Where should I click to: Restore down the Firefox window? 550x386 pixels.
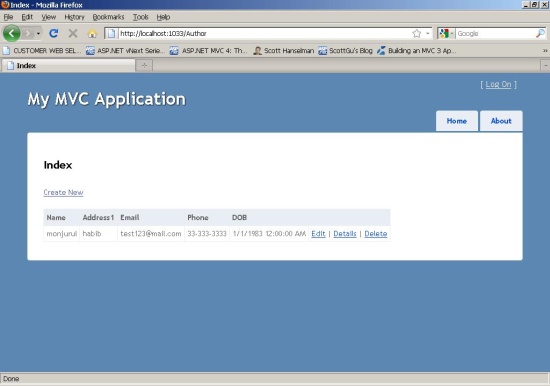point(534,5)
